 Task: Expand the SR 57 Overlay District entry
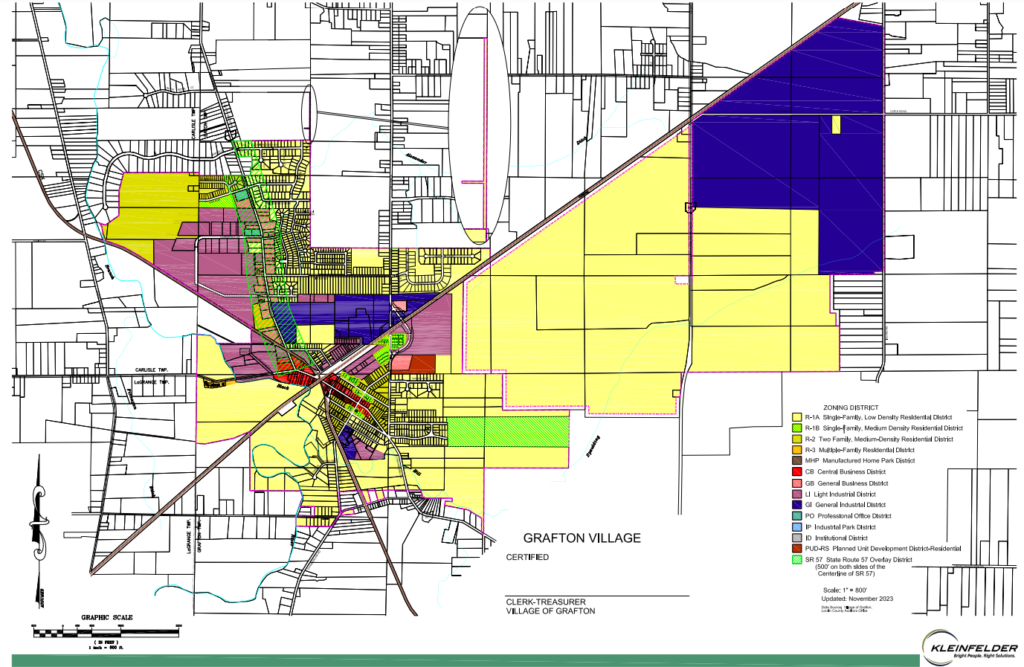[x=796, y=560]
